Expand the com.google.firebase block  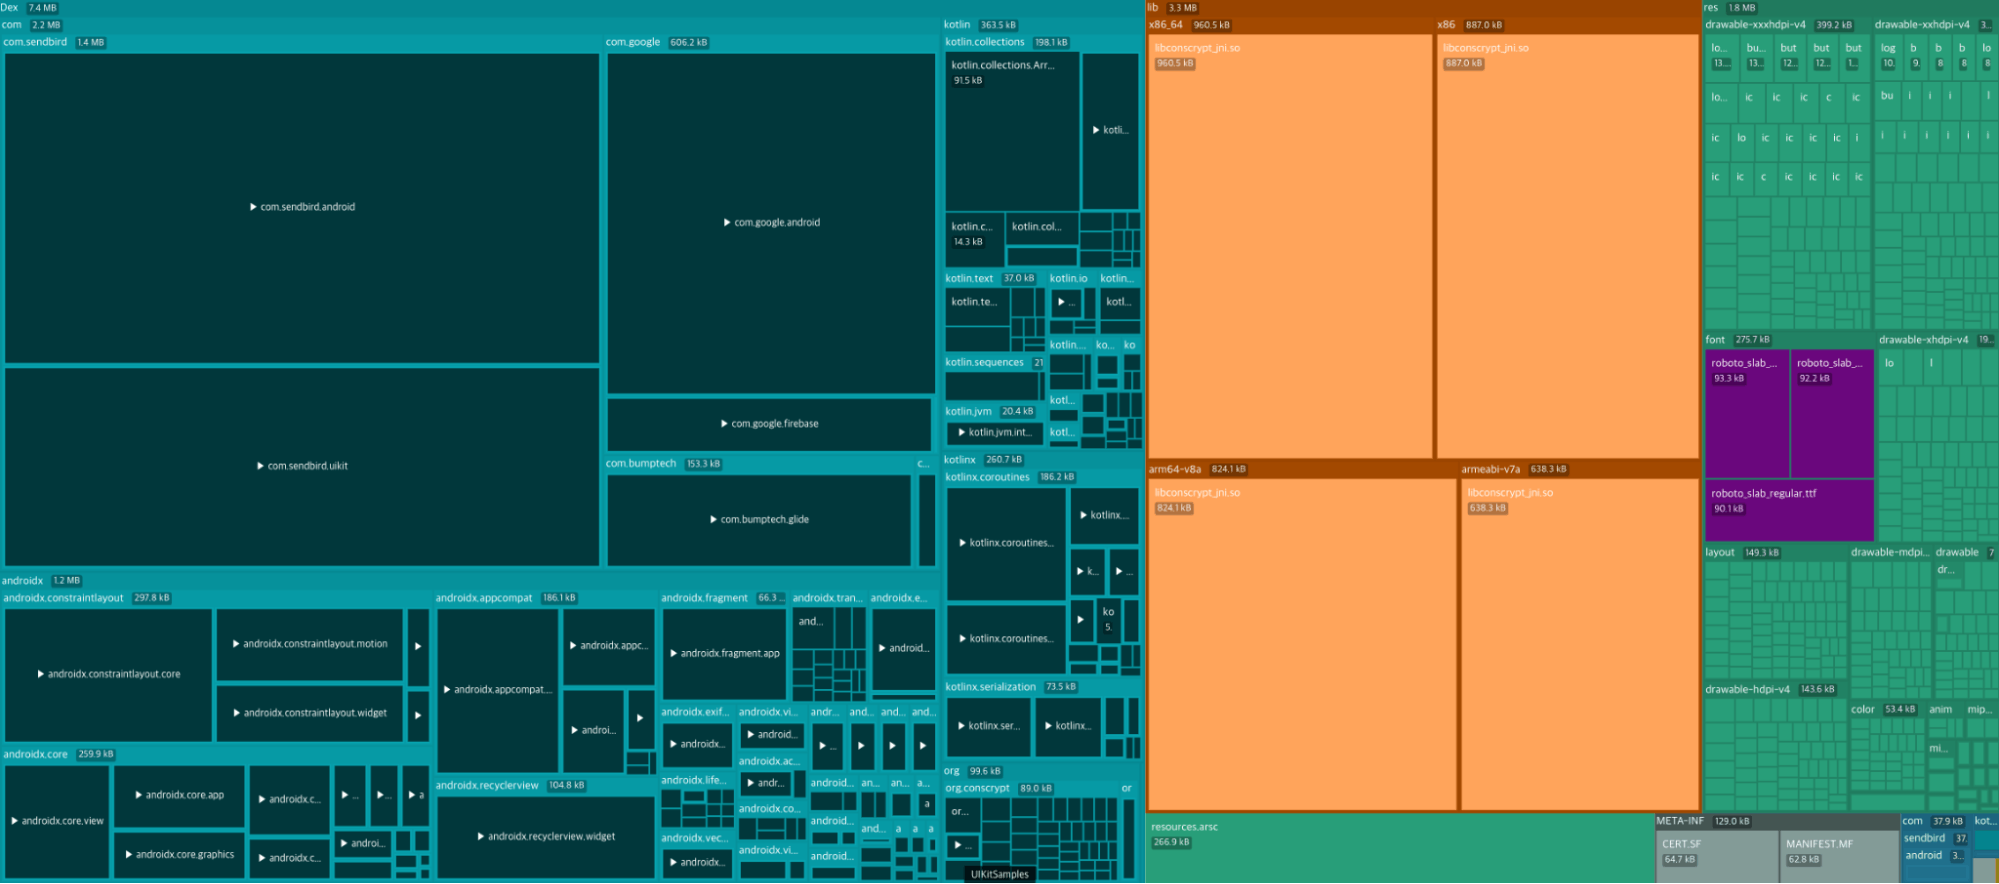coord(769,424)
